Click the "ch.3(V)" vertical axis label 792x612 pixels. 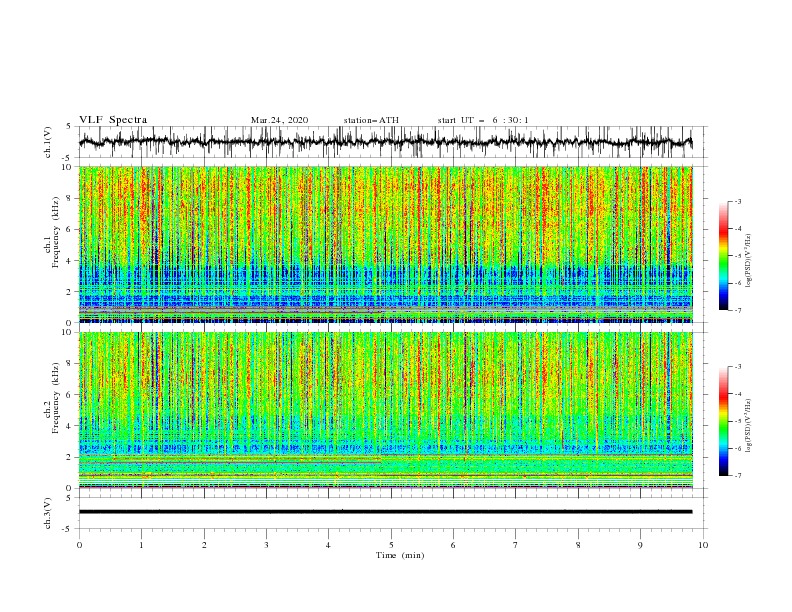(x=48, y=513)
